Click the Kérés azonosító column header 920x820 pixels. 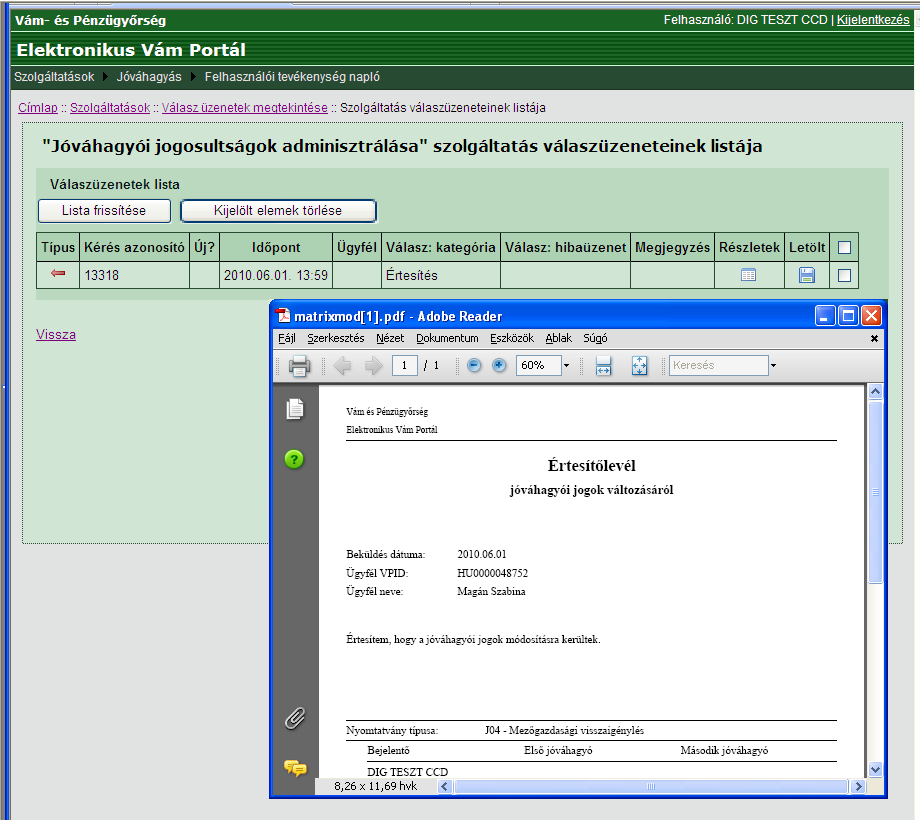[x=134, y=248]
